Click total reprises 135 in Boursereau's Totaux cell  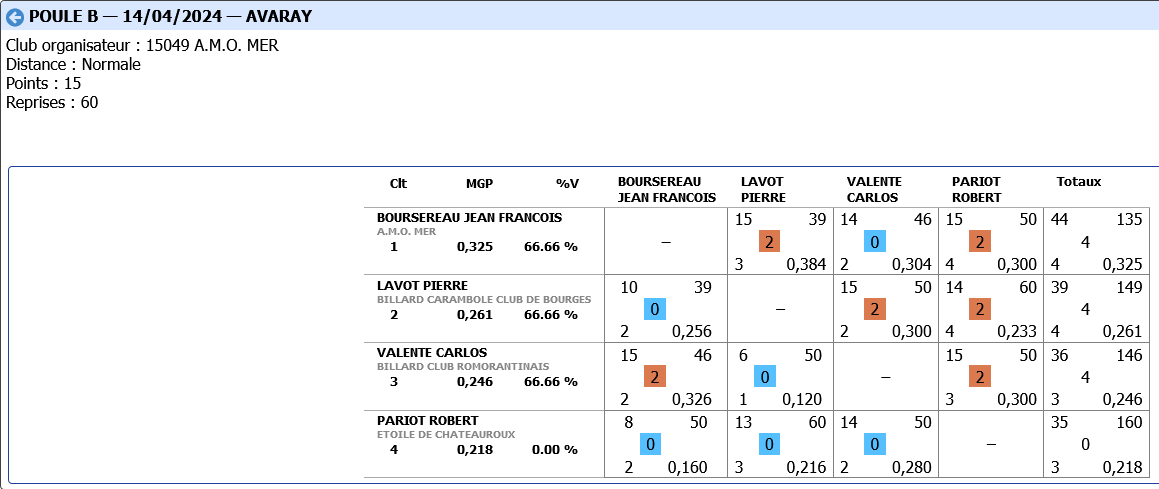pyautogui.click(x=1129, y=219)
